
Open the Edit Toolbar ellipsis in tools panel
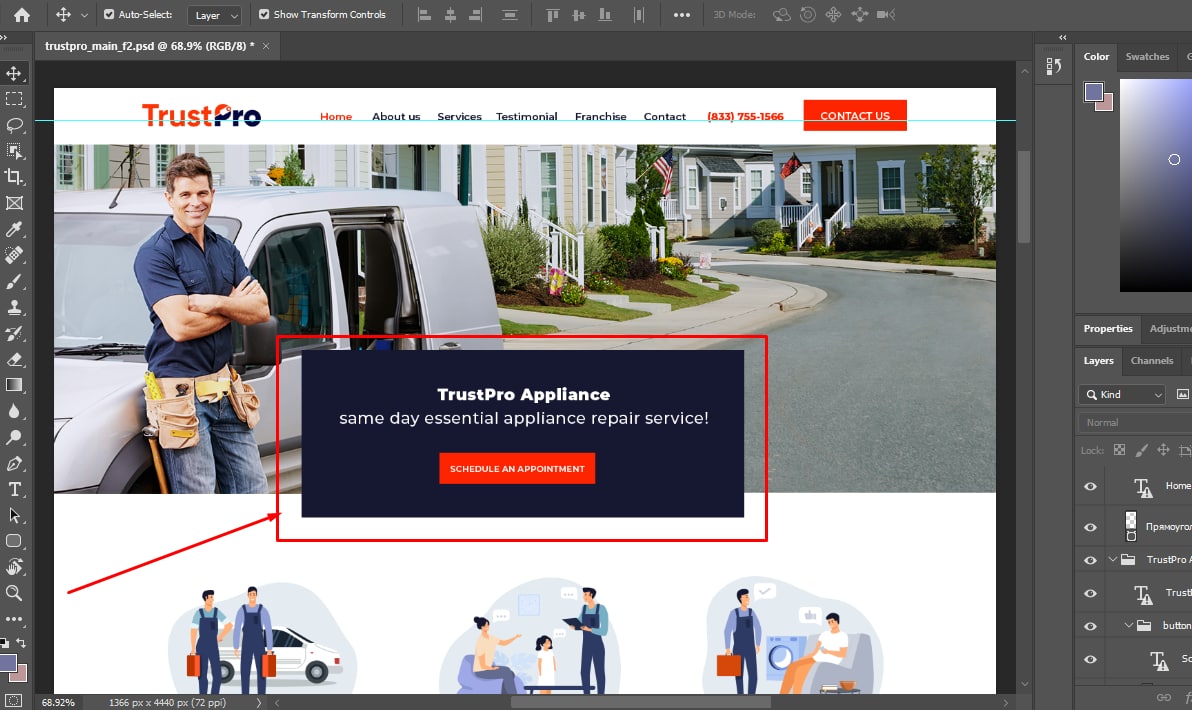(14, 619)
